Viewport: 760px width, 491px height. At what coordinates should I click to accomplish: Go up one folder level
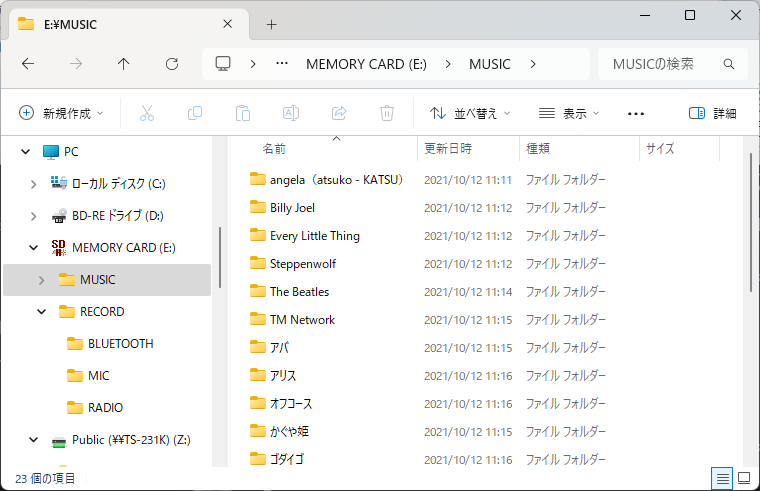(124, 64)
